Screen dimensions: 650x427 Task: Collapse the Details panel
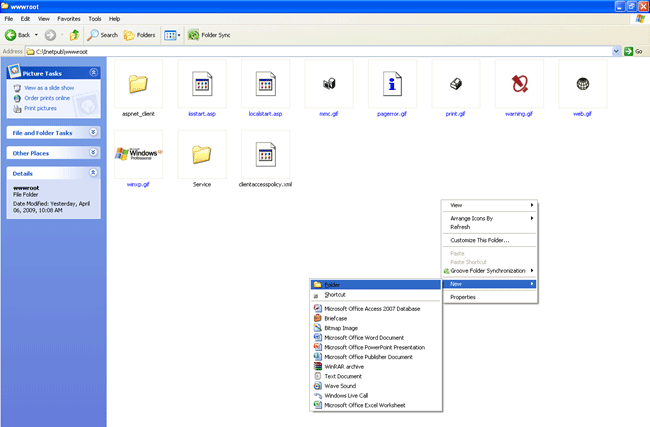point(94,172)
